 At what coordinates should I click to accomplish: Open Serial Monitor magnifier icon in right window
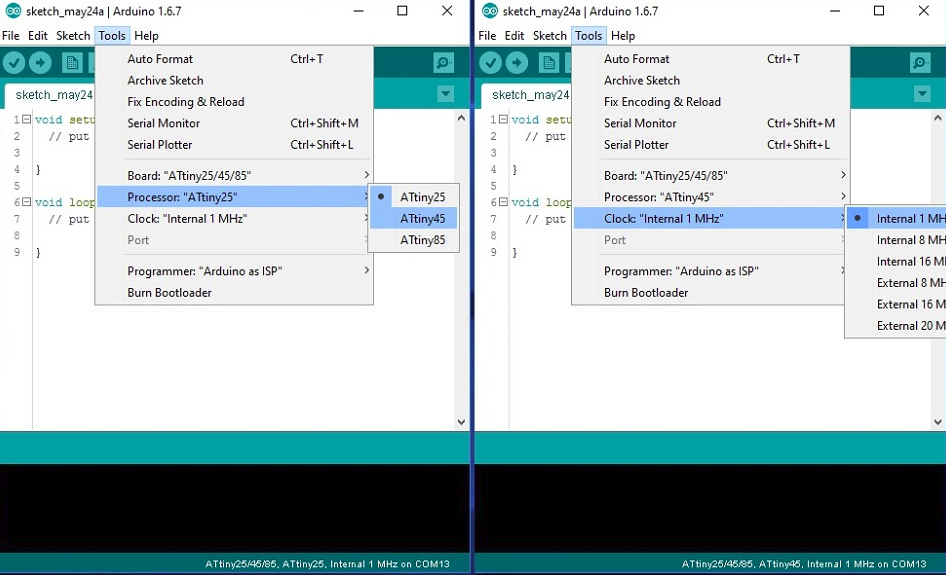[920, 62]
